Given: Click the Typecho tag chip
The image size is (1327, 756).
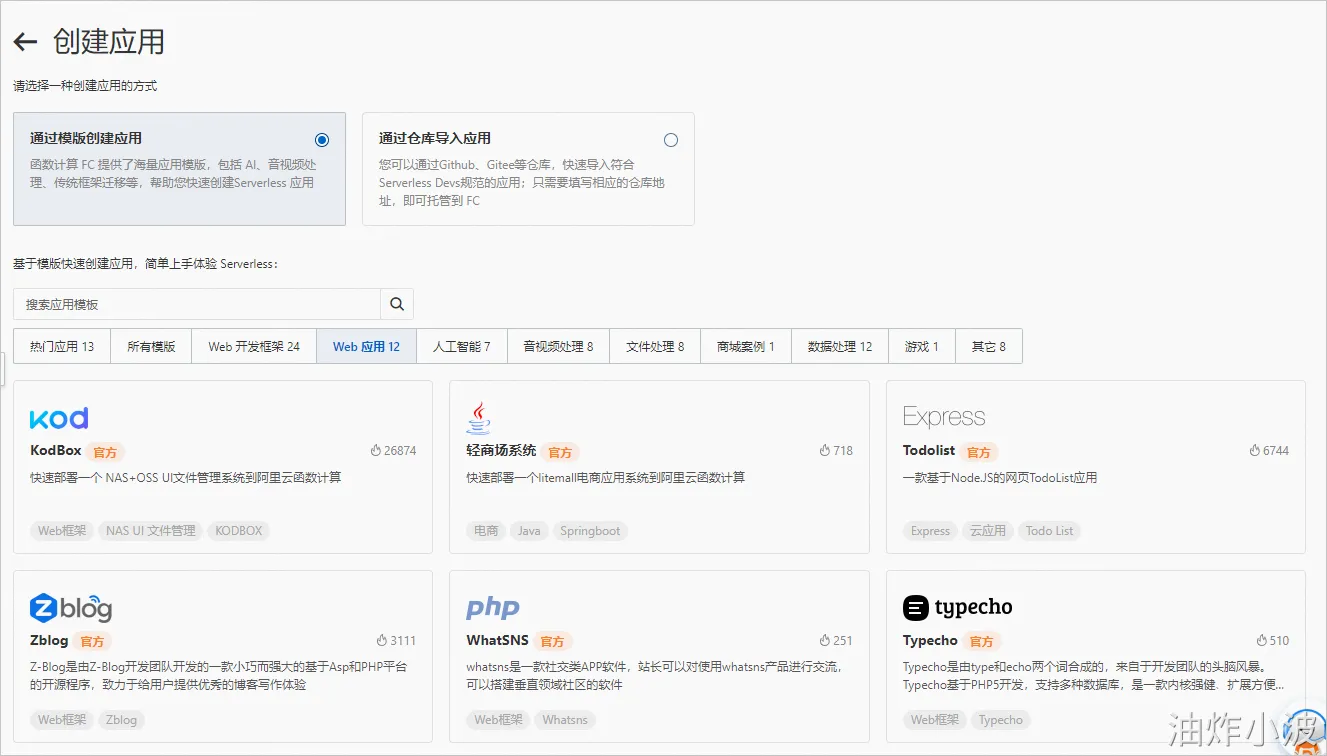Looking at the screenshot, I should tap(1001, 720).
